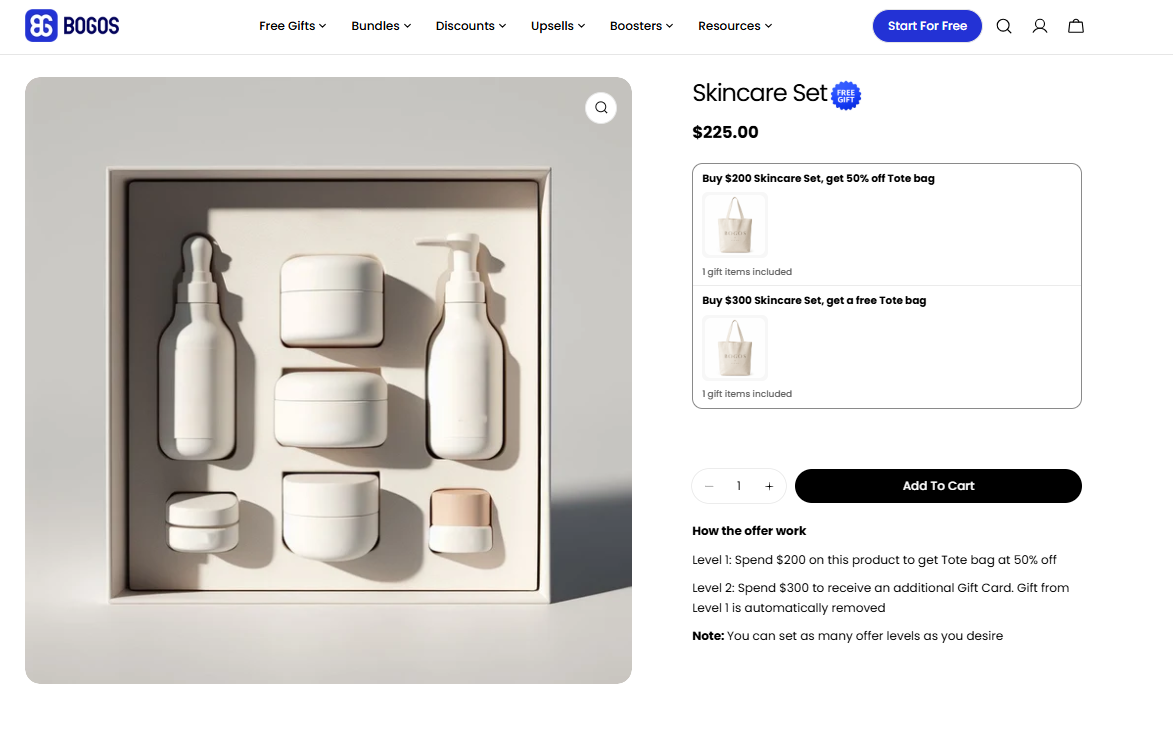Open the Upsells menu
The height and width of the screenshot is (746, 1173).
point(557,26)
